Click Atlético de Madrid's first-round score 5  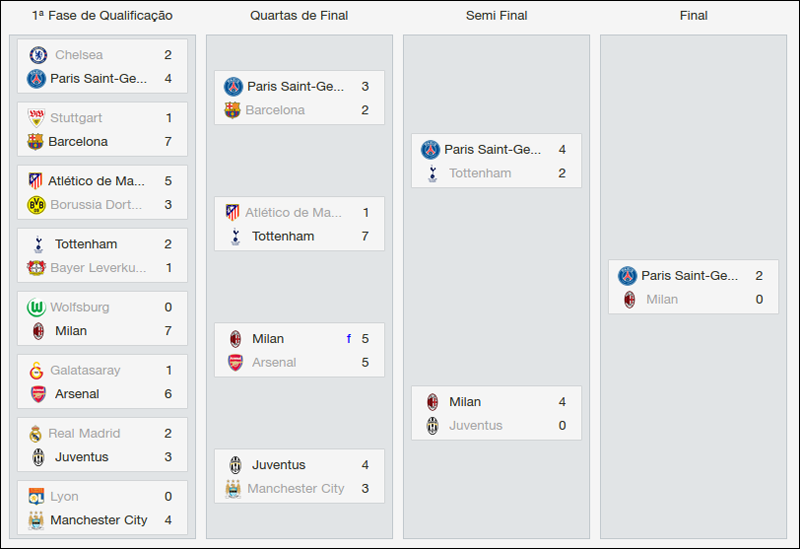click(x=168, y=181)
